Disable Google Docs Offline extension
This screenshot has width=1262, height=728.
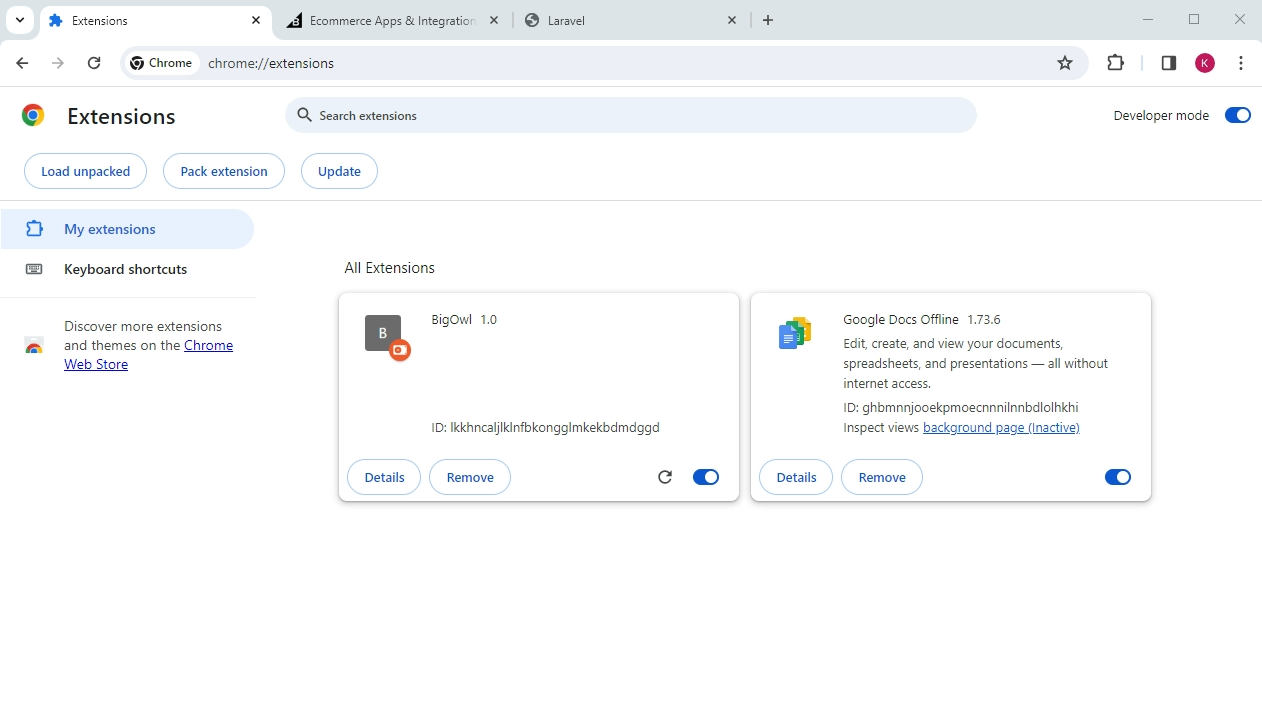tap(1117, 477)
